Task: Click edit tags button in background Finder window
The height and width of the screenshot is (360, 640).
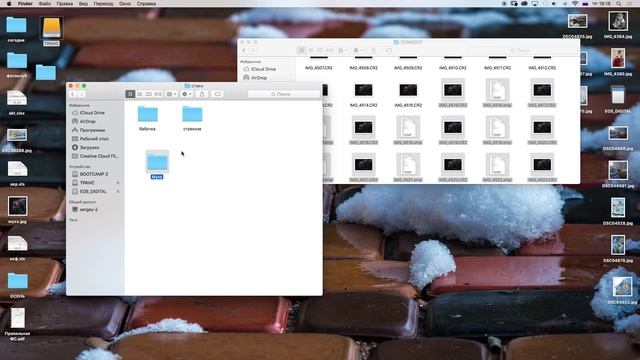Action: (x=389, y=51)
